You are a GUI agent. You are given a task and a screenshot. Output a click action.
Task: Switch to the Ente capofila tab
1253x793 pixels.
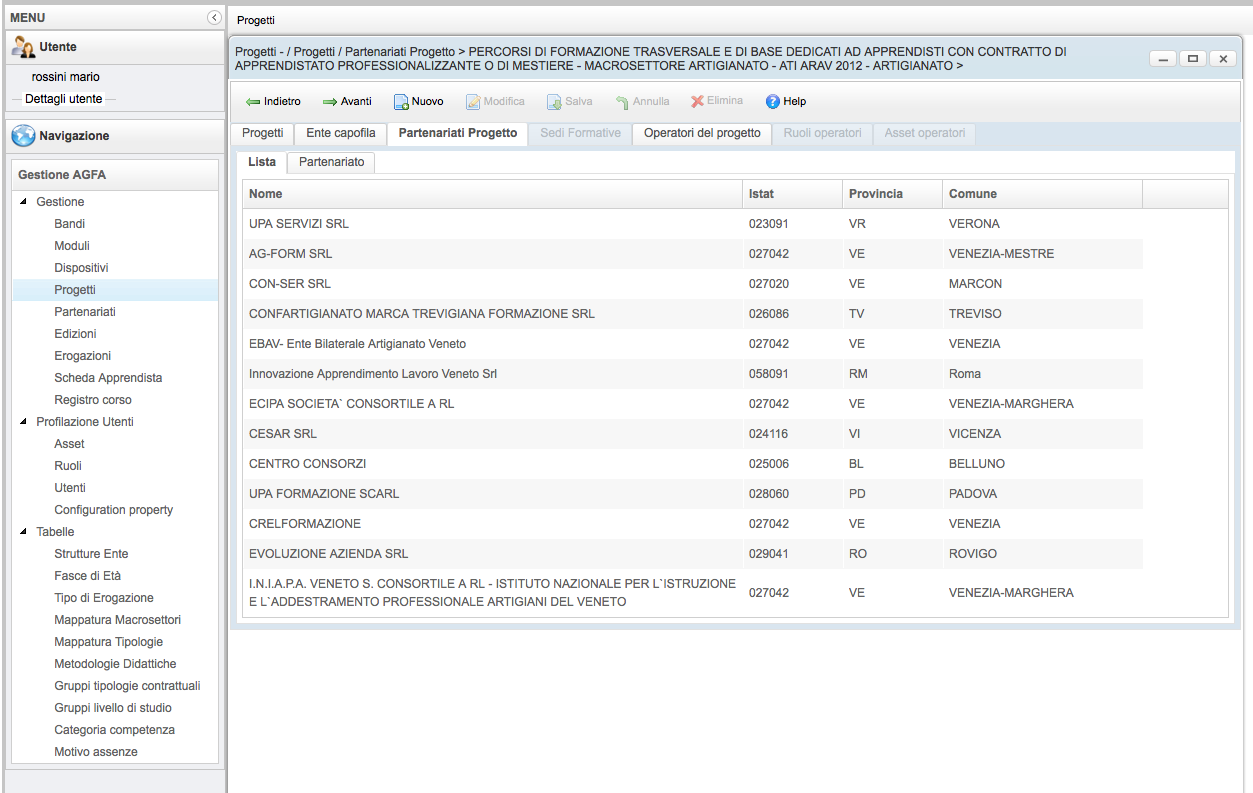click(340, 133)
